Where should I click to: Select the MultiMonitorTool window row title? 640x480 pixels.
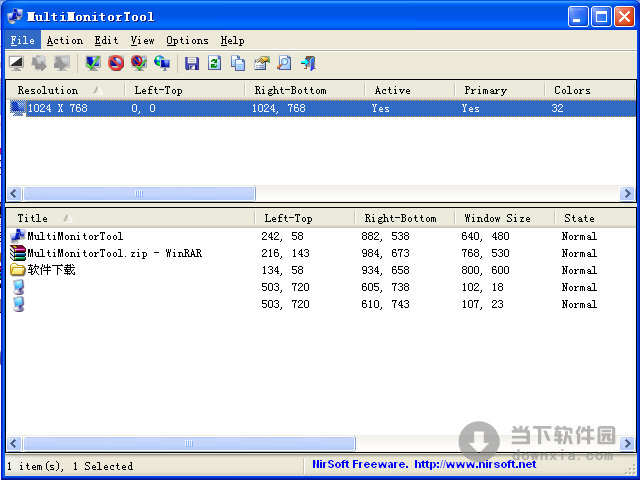(x=75, y=236)
